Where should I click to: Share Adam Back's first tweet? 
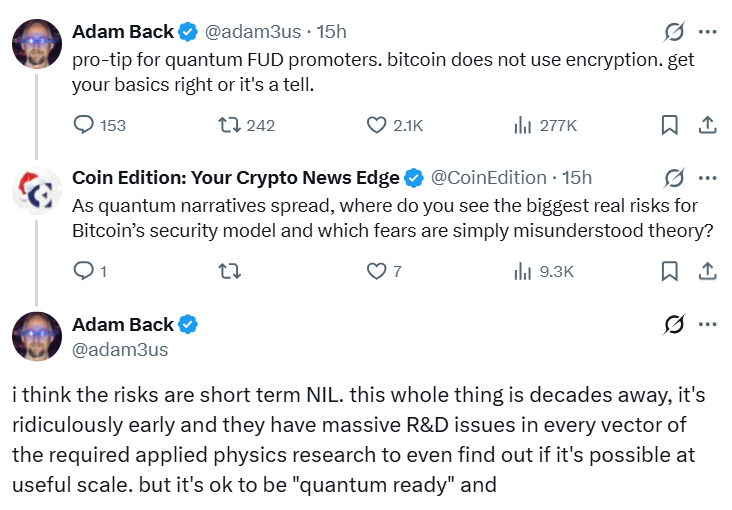click(x=706, y=125)
